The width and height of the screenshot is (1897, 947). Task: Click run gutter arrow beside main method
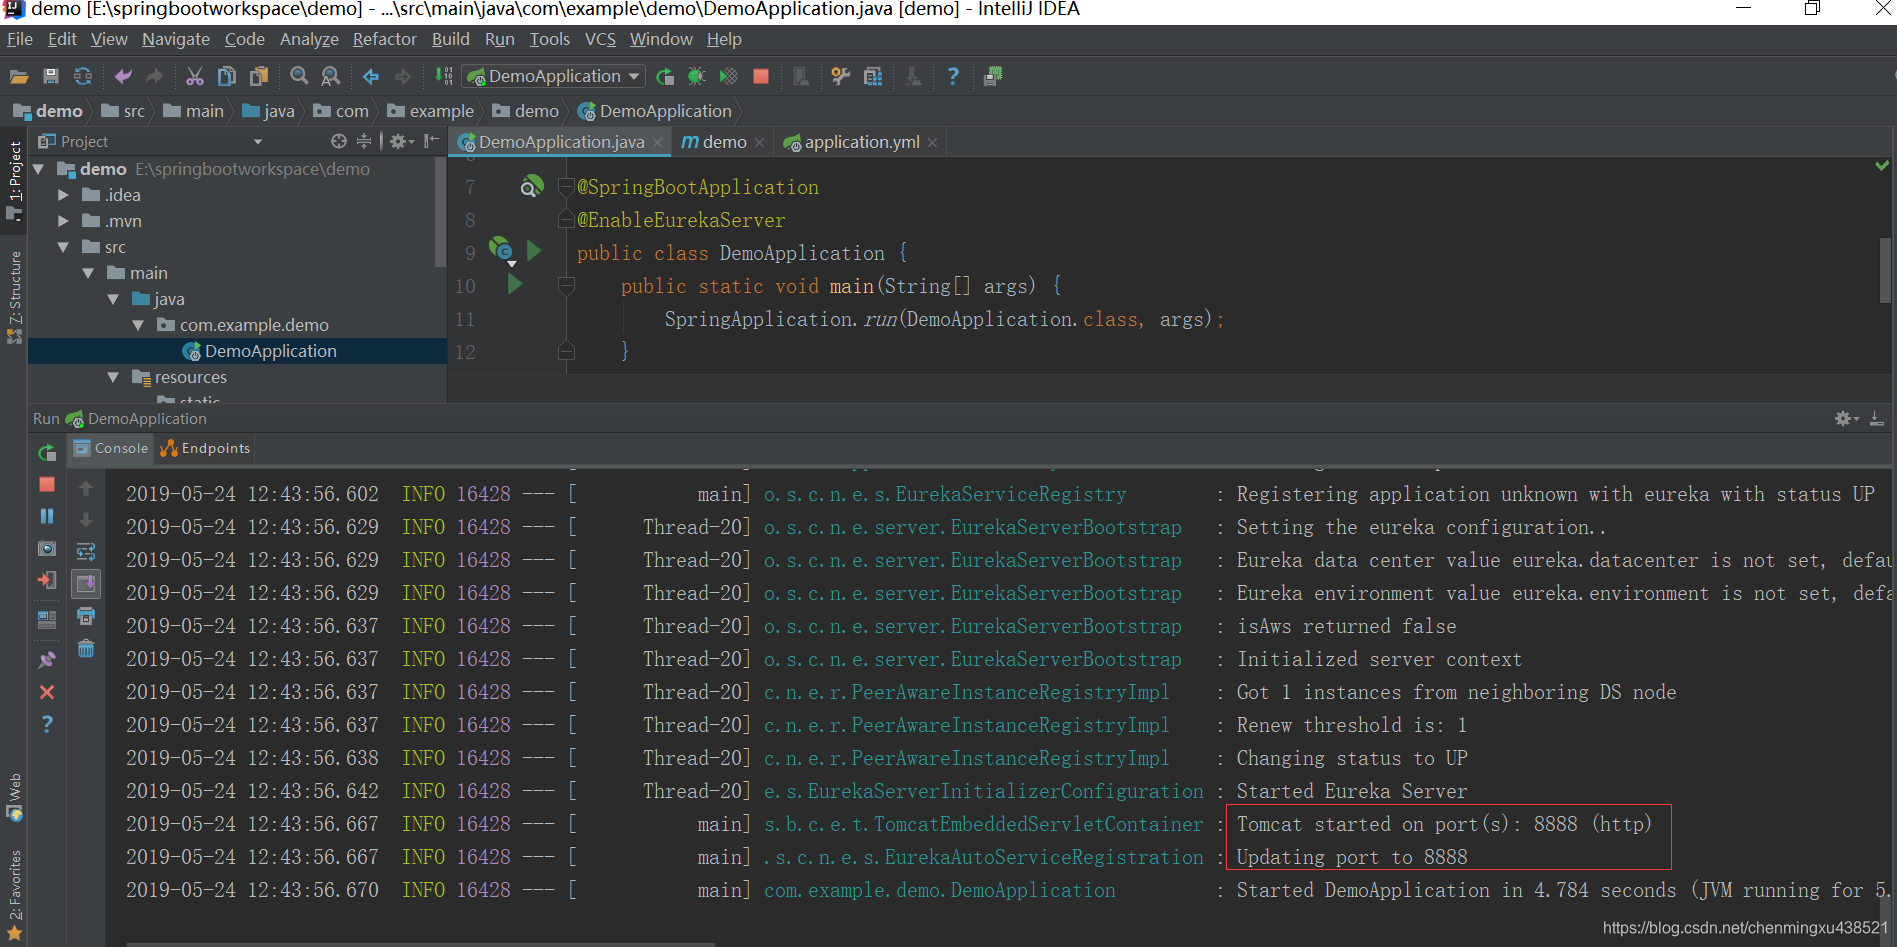[x=514, y=284]
